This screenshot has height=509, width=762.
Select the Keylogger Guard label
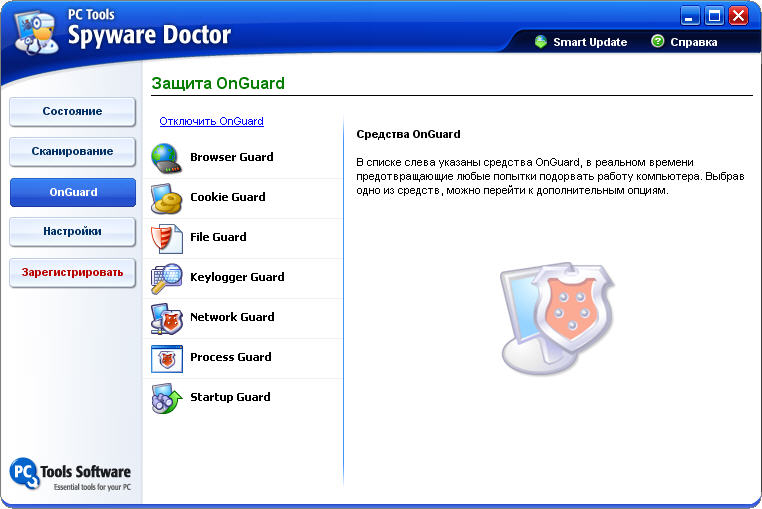[x=237, y=277]
